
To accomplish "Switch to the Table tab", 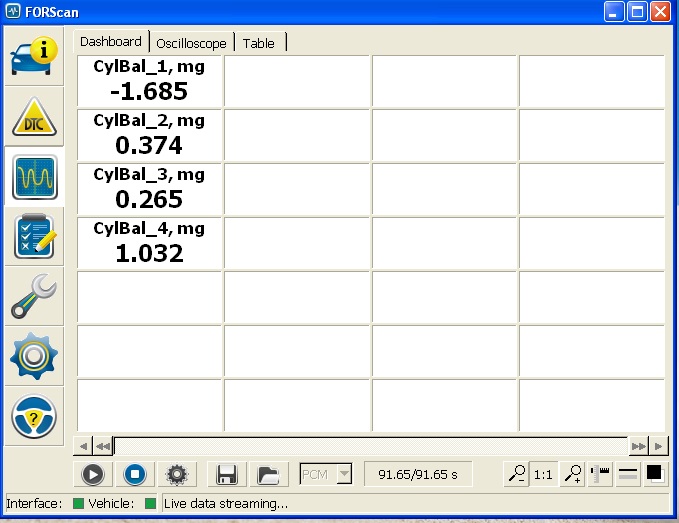I will click(259, 43).
